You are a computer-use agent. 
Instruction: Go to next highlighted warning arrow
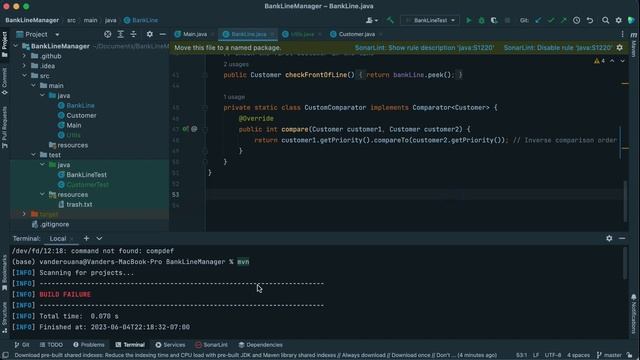click(x=622, y=61)
